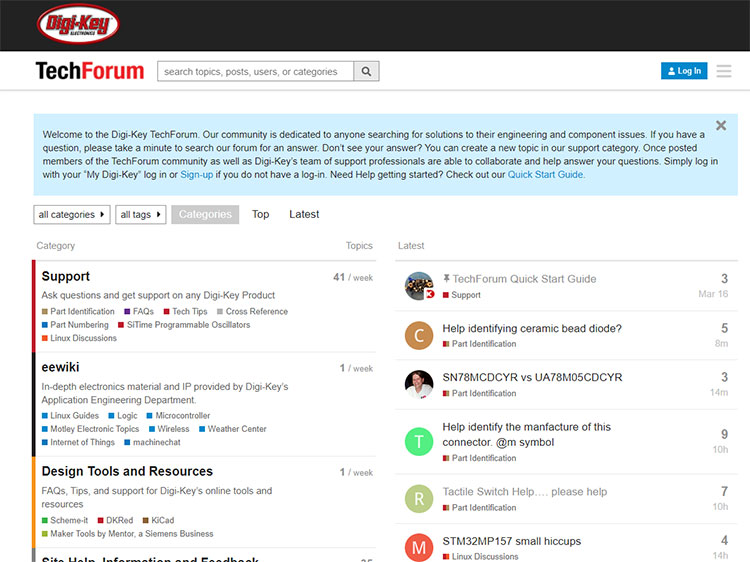
Task: Expand the all categories dropdown
Action: click(72, 215)
